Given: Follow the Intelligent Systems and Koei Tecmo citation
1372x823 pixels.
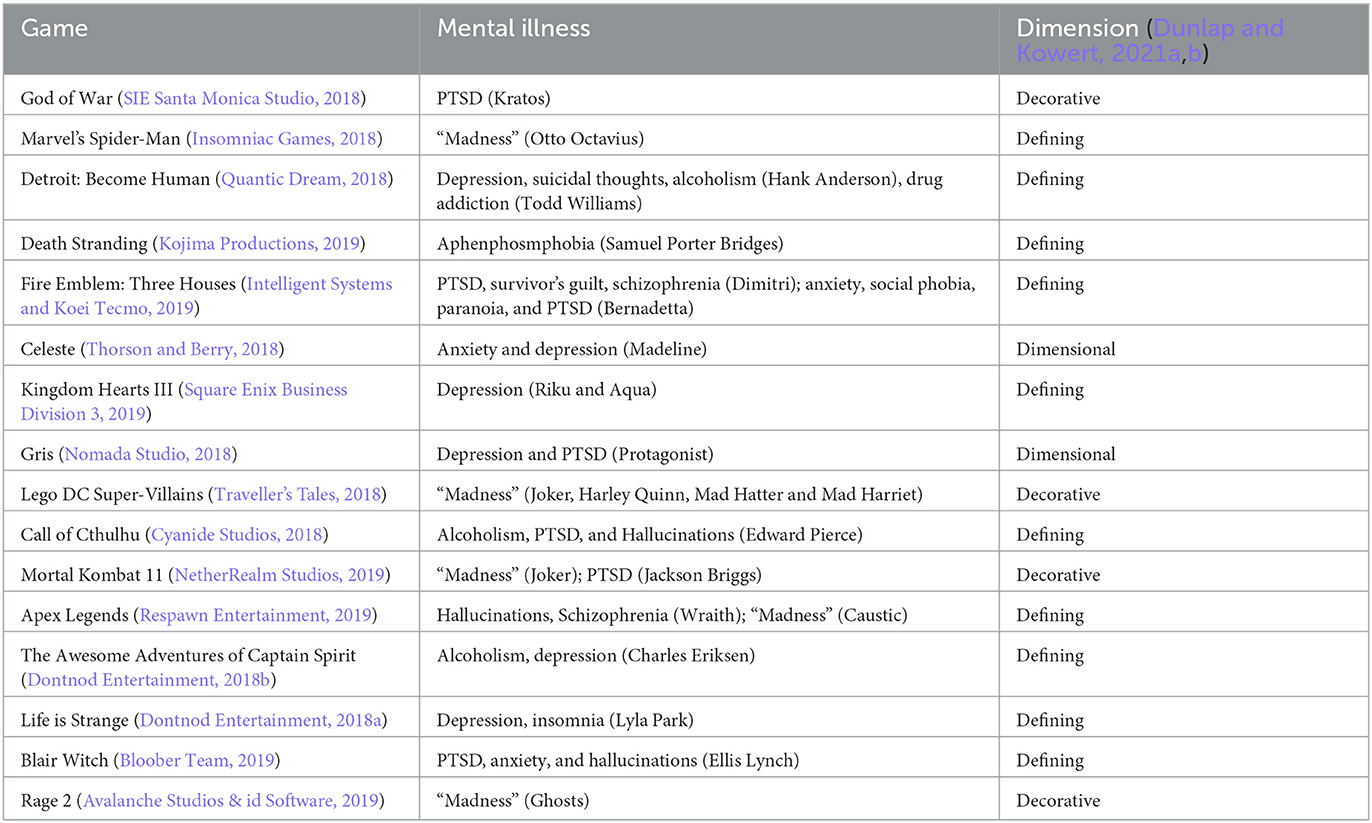Looking at the screenshot, I should [x=207, y=296].
